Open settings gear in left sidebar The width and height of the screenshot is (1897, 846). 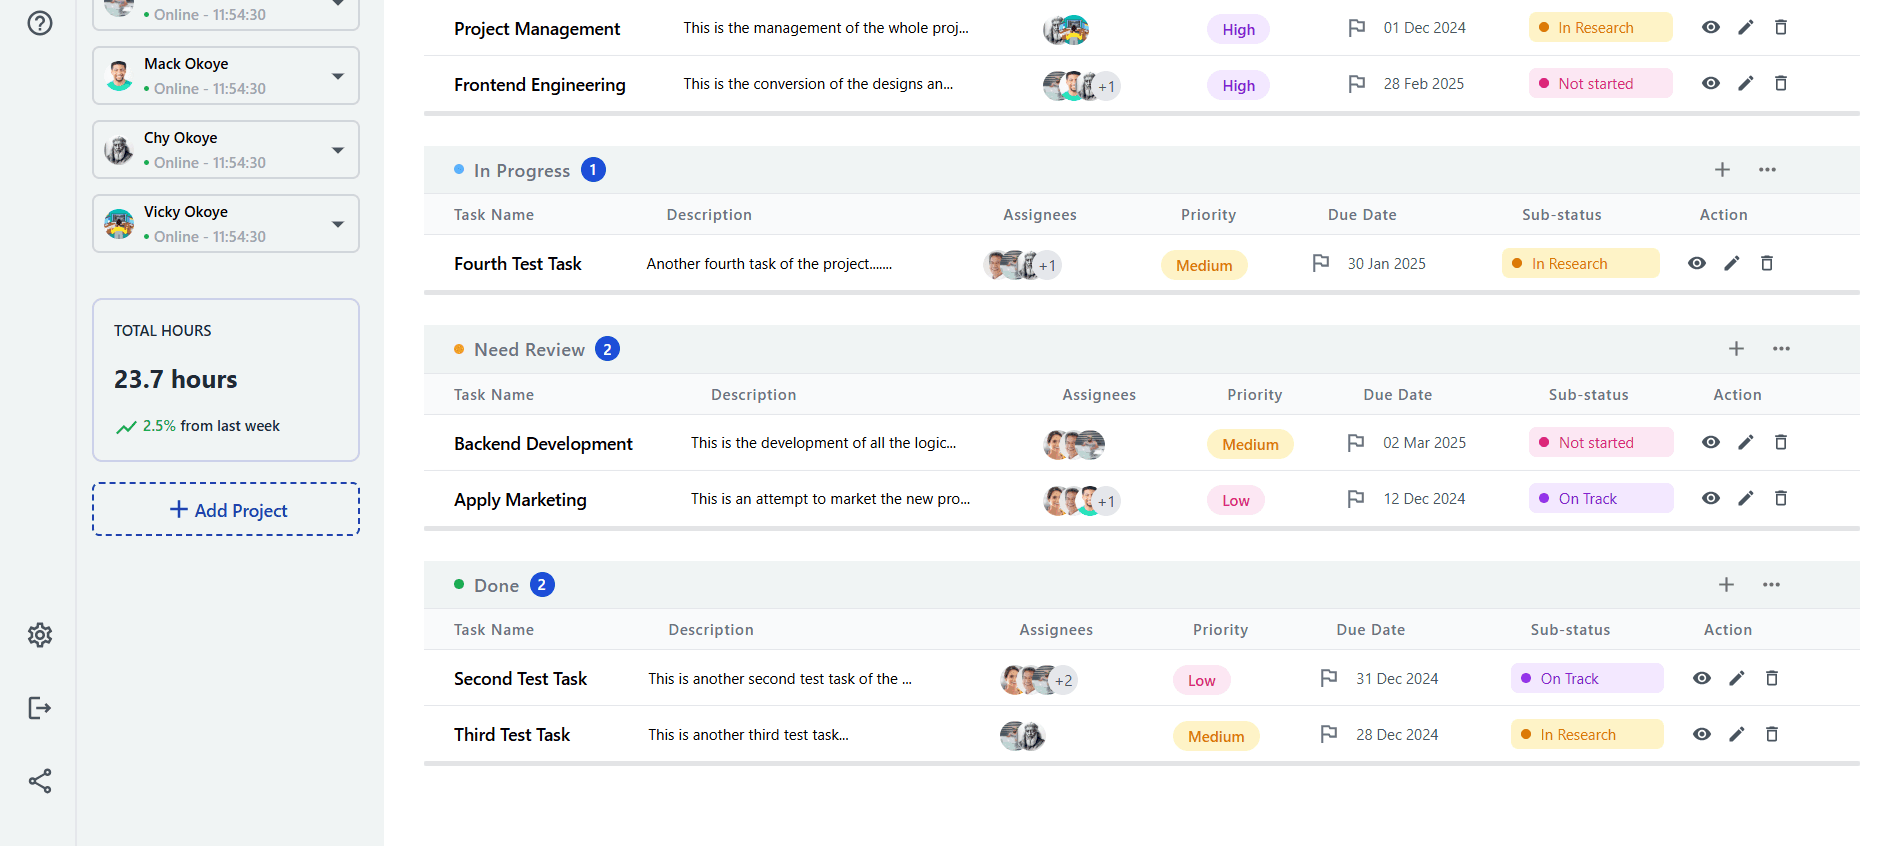pos(40,635)
